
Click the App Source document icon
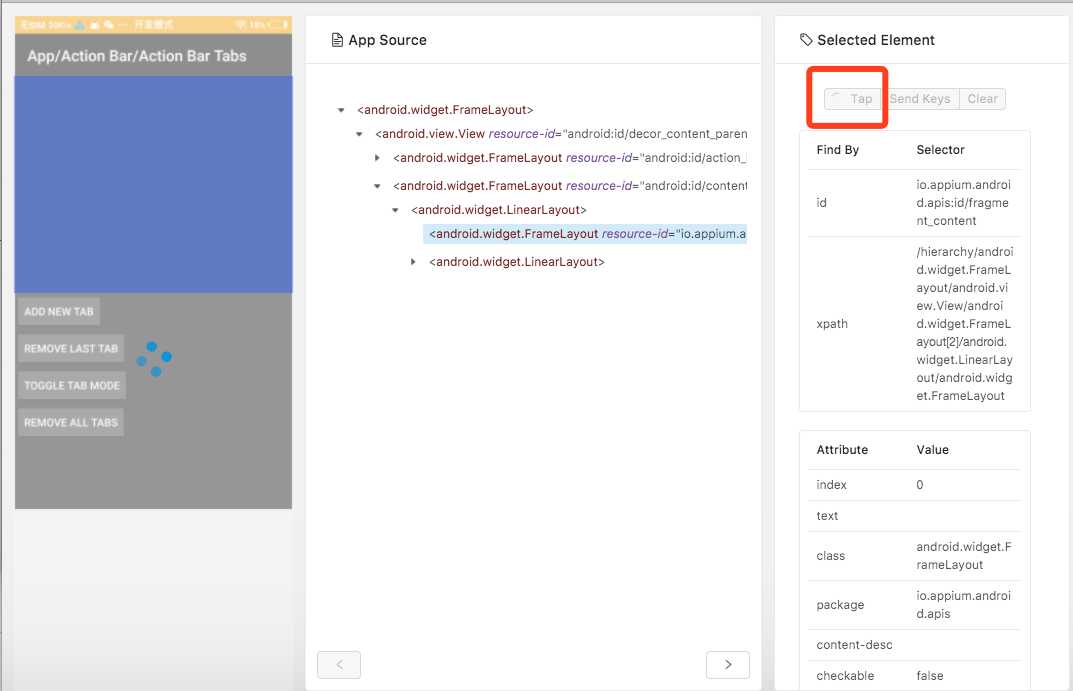[x=337, y=40]
